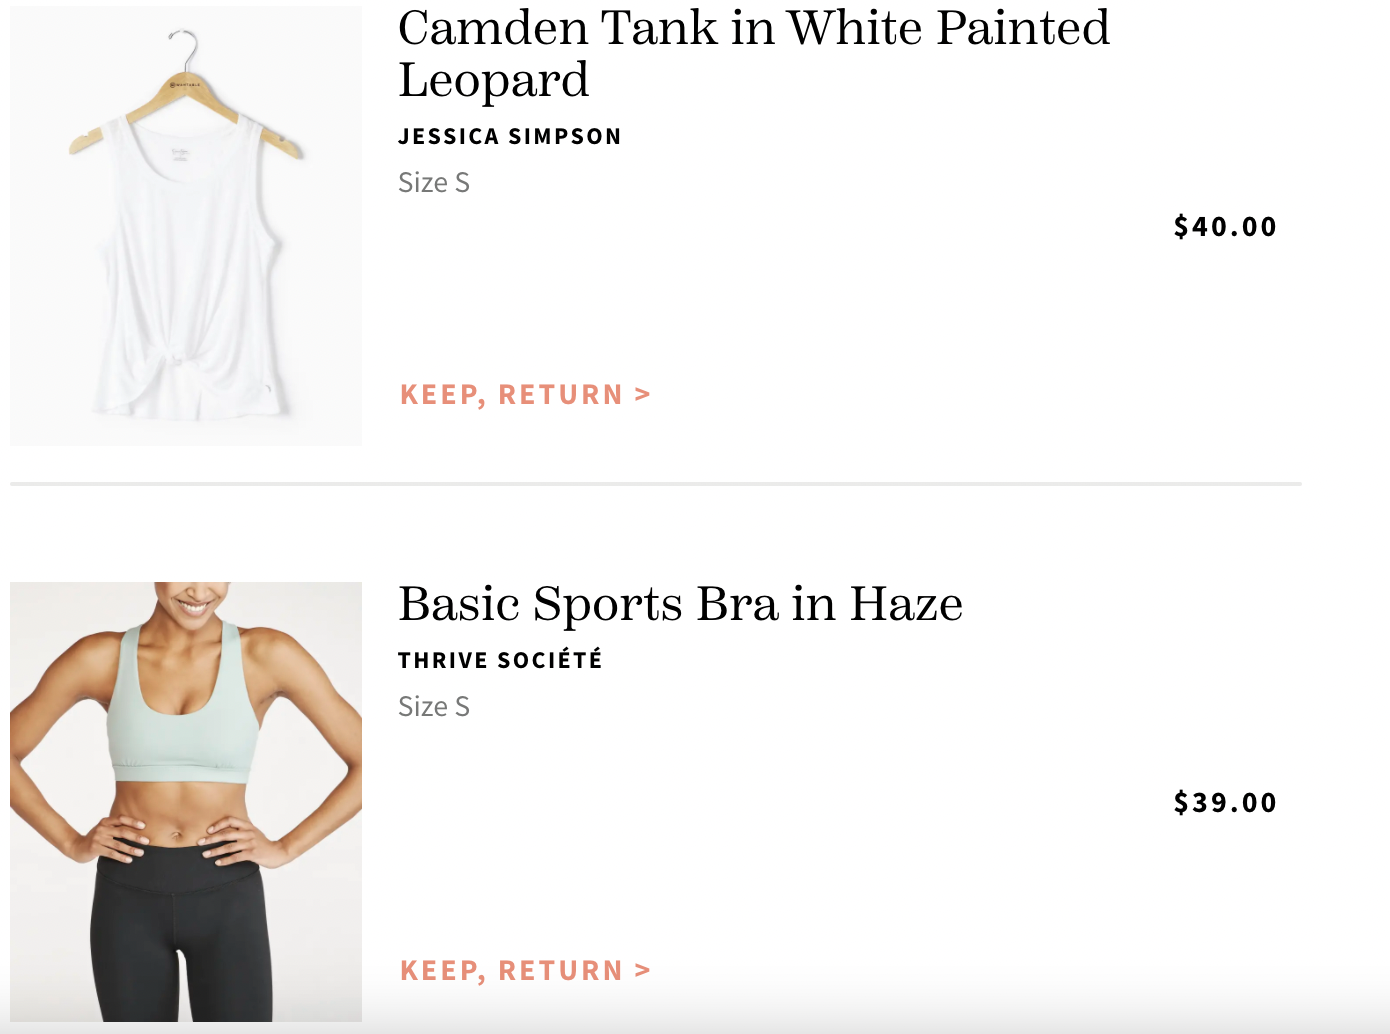Open the Camden Tank in White Painted Leopard title

(754, 55)
